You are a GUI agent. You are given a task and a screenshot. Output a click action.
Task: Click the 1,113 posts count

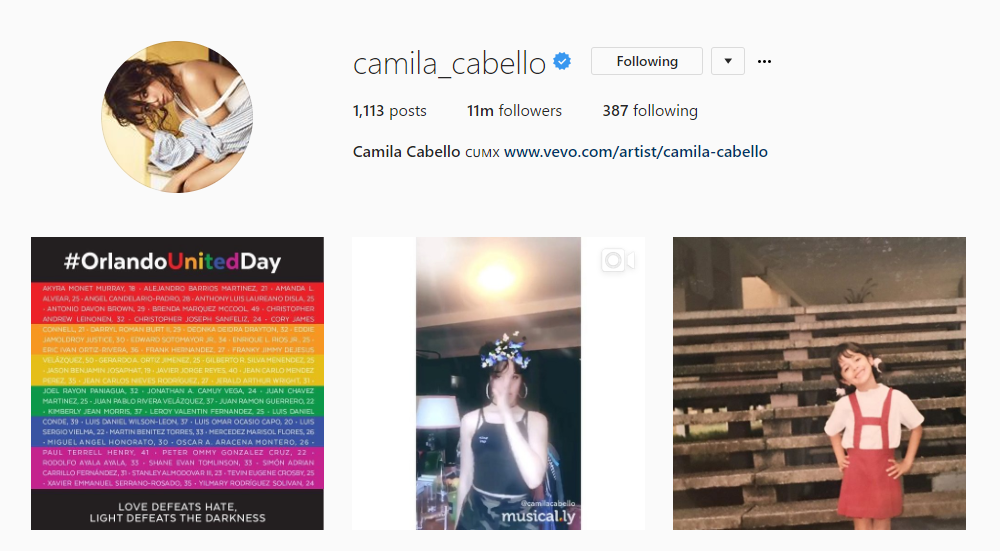click(390, 111)
